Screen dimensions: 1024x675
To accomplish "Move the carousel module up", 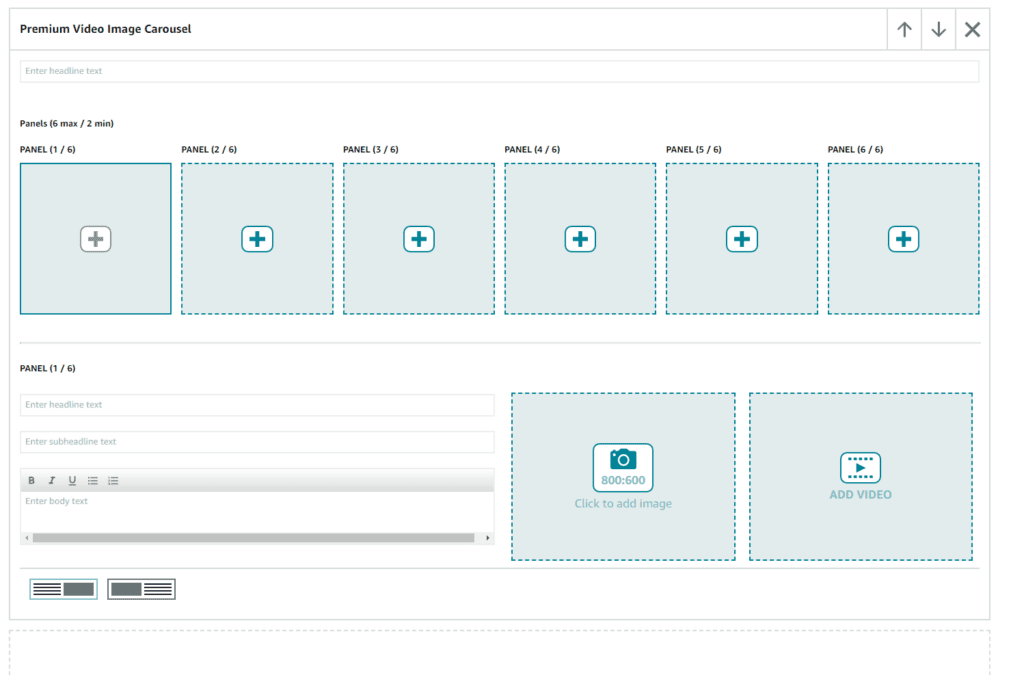I will pos(904,29).
